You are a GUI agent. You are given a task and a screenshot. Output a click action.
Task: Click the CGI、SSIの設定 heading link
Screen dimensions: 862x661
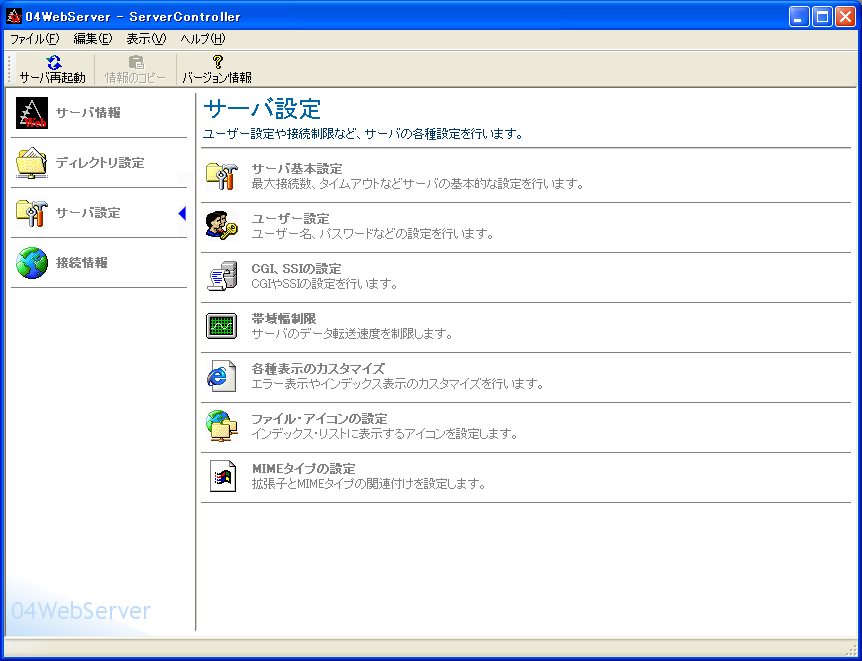[296, 269]
